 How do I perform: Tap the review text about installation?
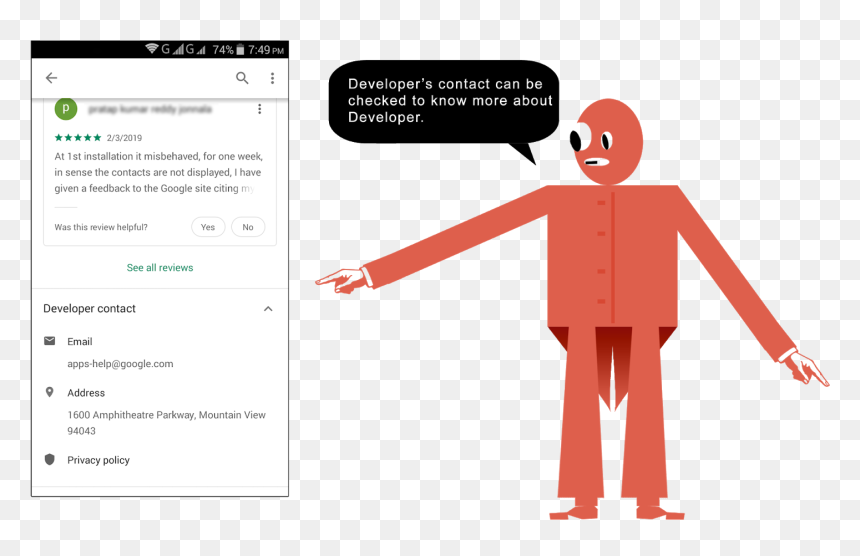click(159, 172)
